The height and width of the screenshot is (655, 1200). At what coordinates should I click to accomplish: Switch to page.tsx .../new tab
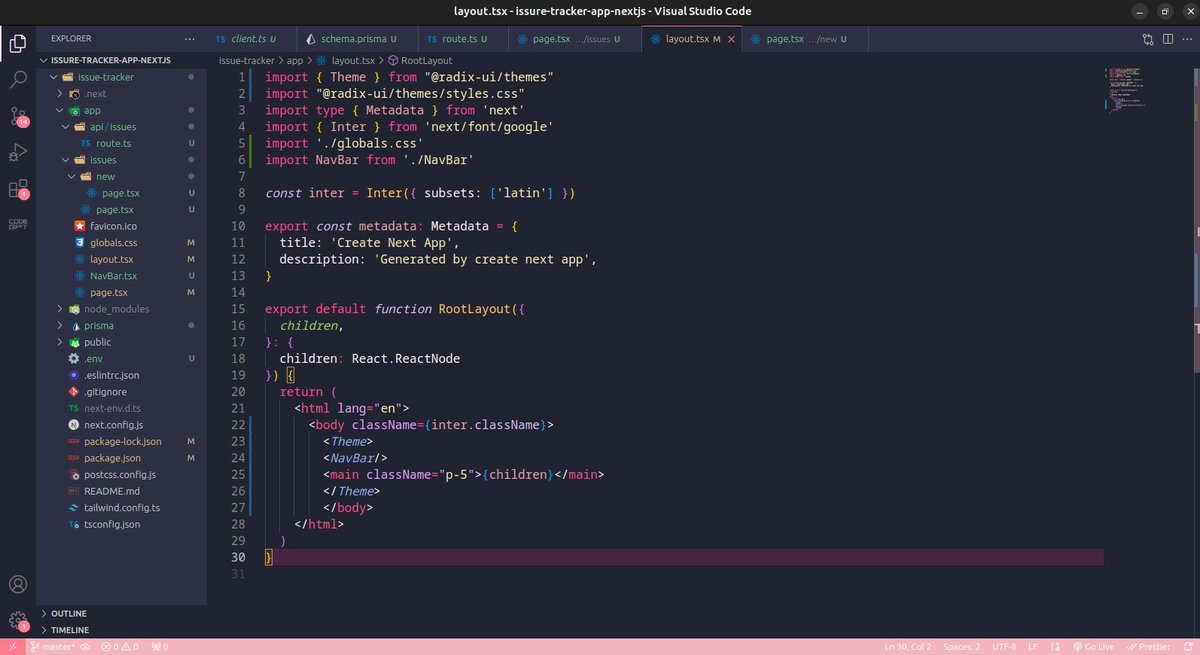tap(804, 39)
